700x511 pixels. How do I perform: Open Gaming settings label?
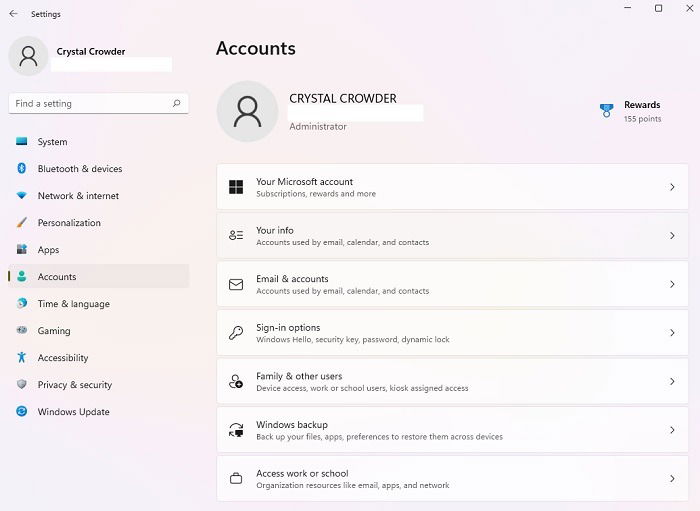[x=54, y=331]
